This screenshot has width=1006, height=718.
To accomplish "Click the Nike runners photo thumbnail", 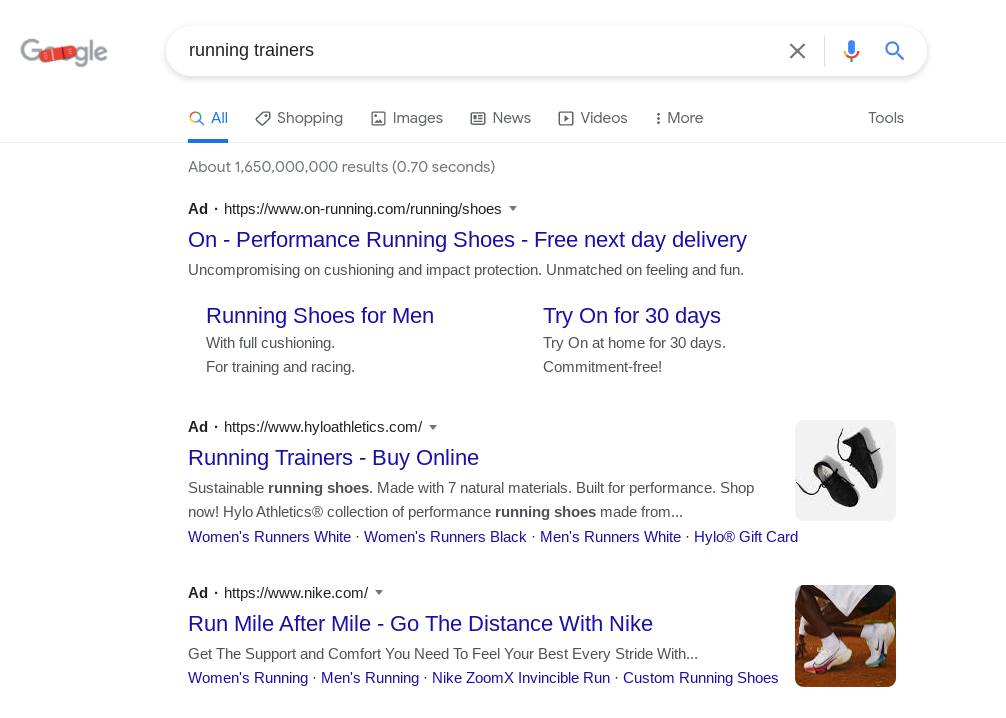I will (x=846, y=636).
